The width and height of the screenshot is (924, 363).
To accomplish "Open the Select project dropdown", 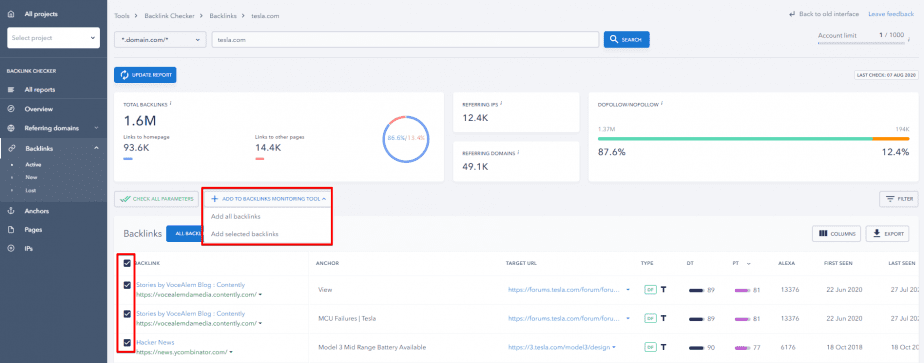I will coord(54,38).
